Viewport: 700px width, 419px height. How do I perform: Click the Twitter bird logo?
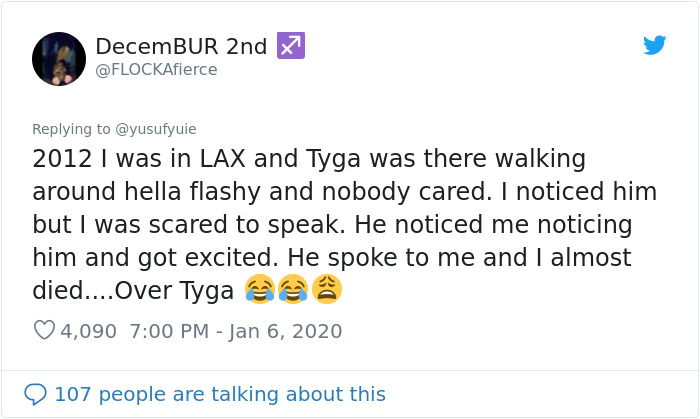[654, 45]
